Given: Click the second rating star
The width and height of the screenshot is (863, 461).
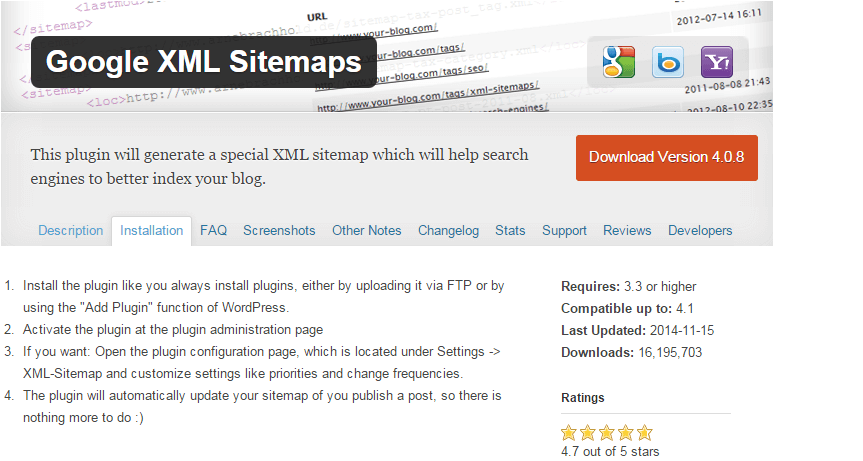Looking at the screenshot, I should click(587, 433).
